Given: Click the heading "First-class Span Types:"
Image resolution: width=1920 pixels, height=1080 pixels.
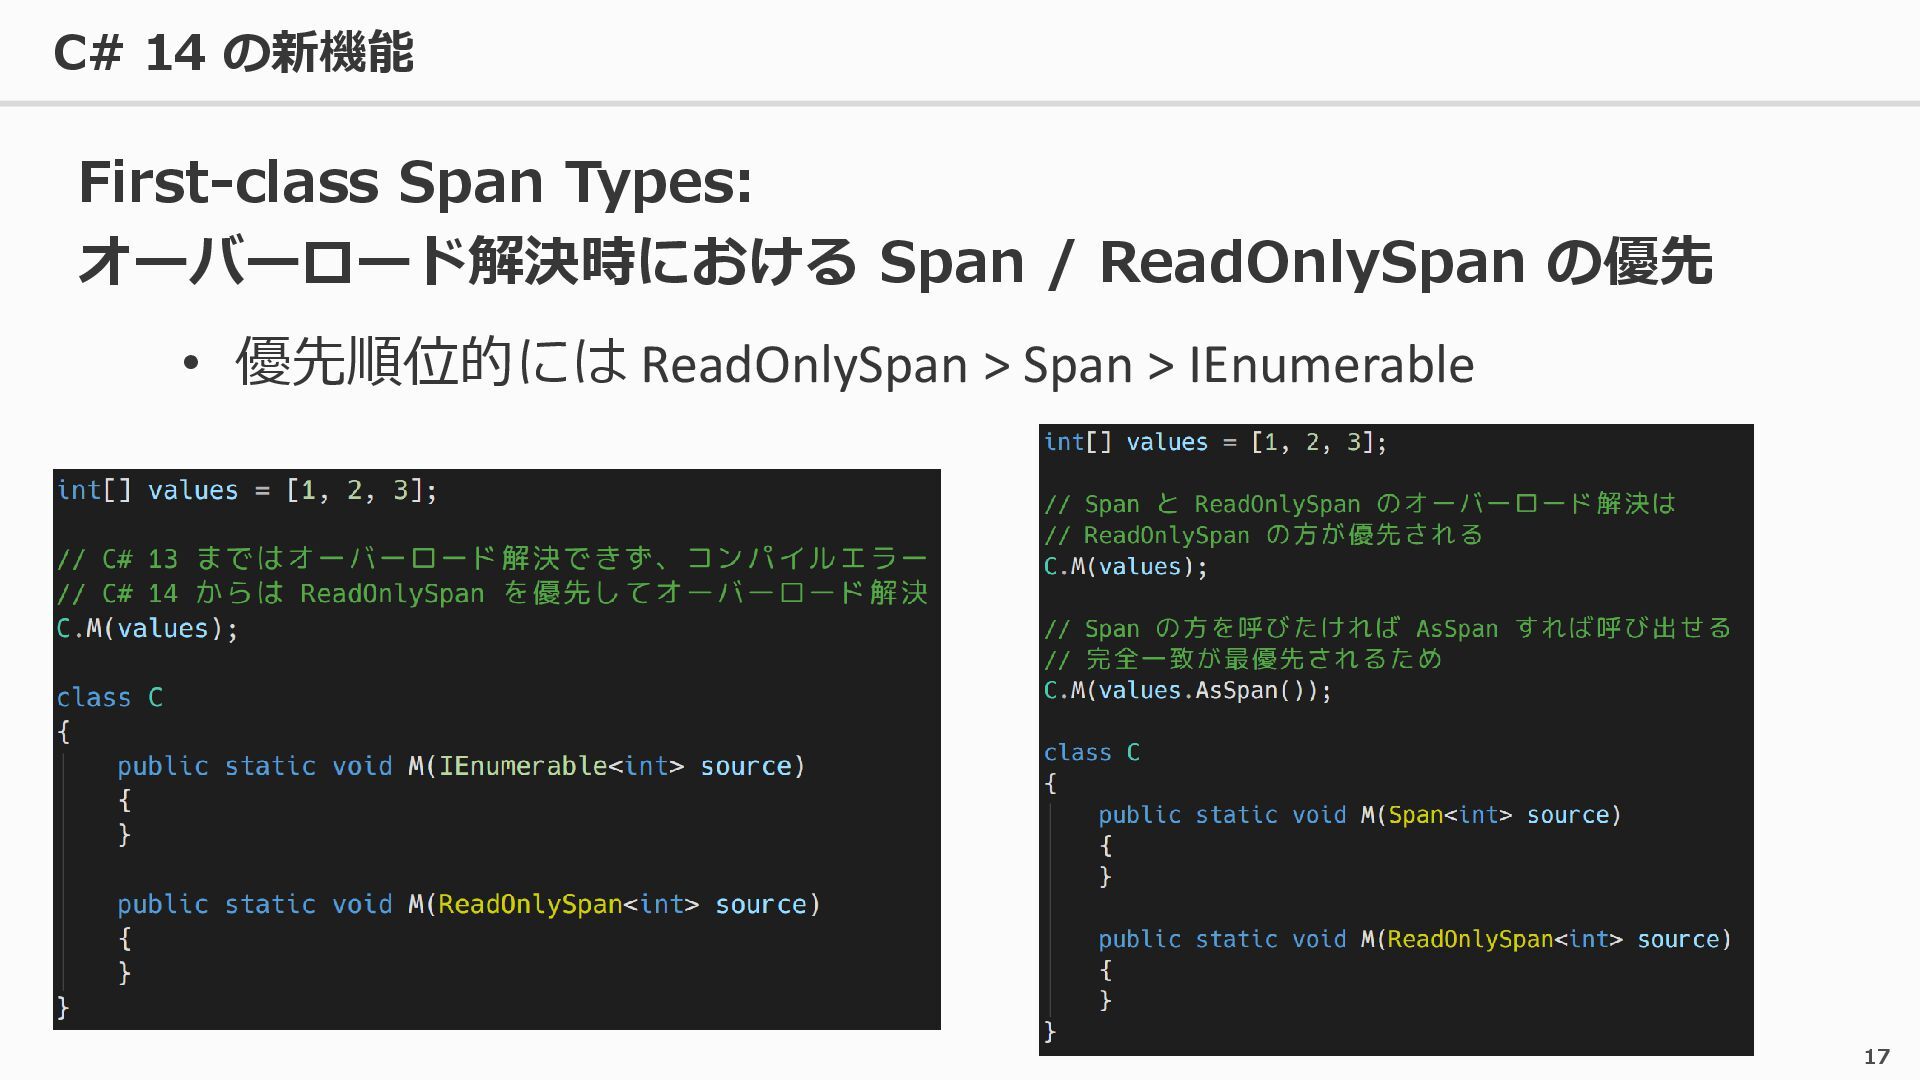Looking at the screenshot, I should click(x=415, y=182).
